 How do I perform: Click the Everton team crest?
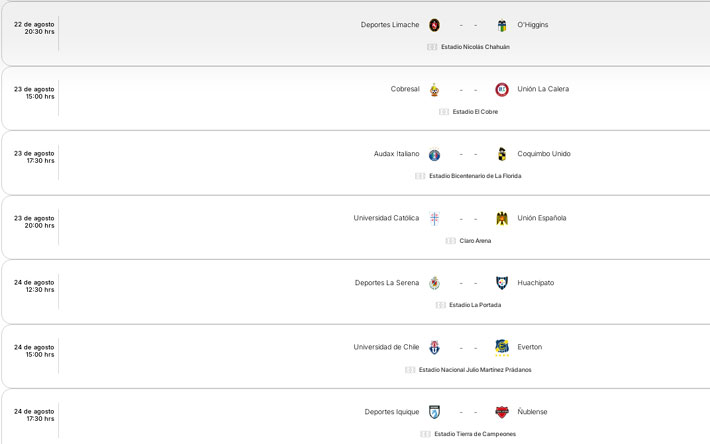pyautogui.click(x=502, y=347)
